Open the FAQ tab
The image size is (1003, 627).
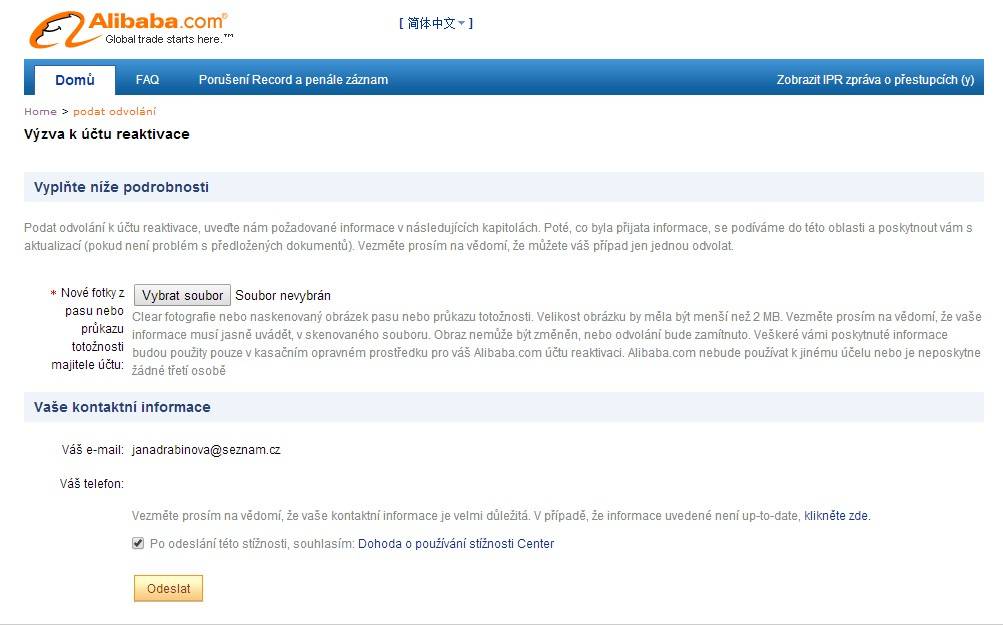click(147, 80)
